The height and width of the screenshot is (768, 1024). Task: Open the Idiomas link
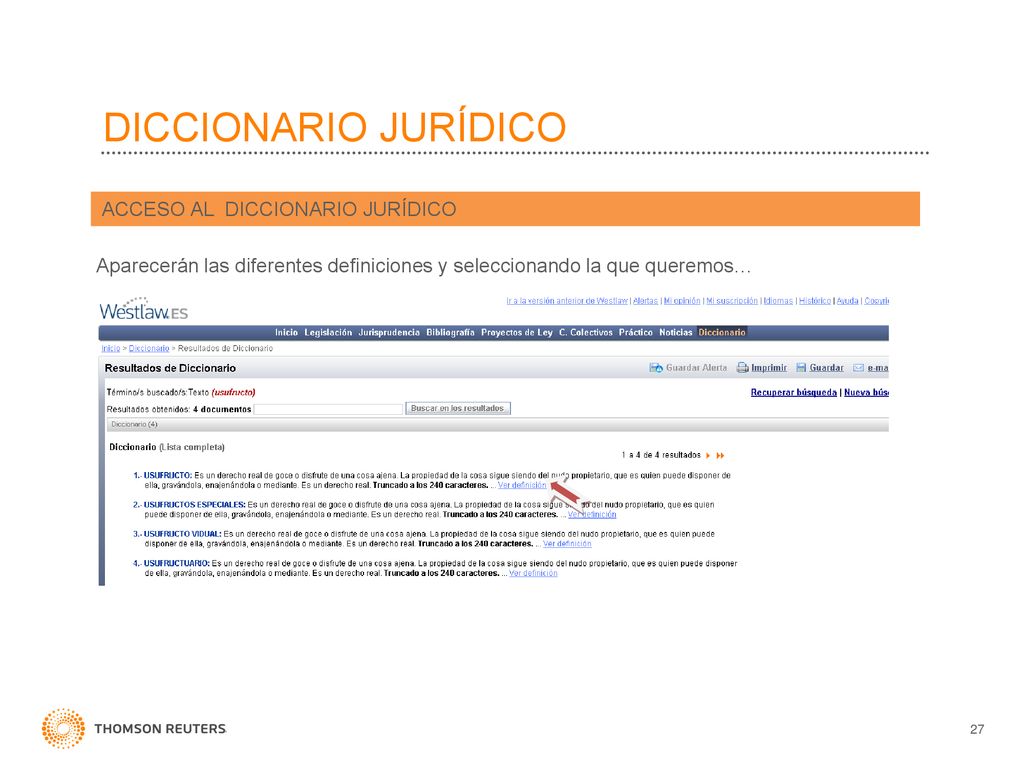click(x=778, y=301)
